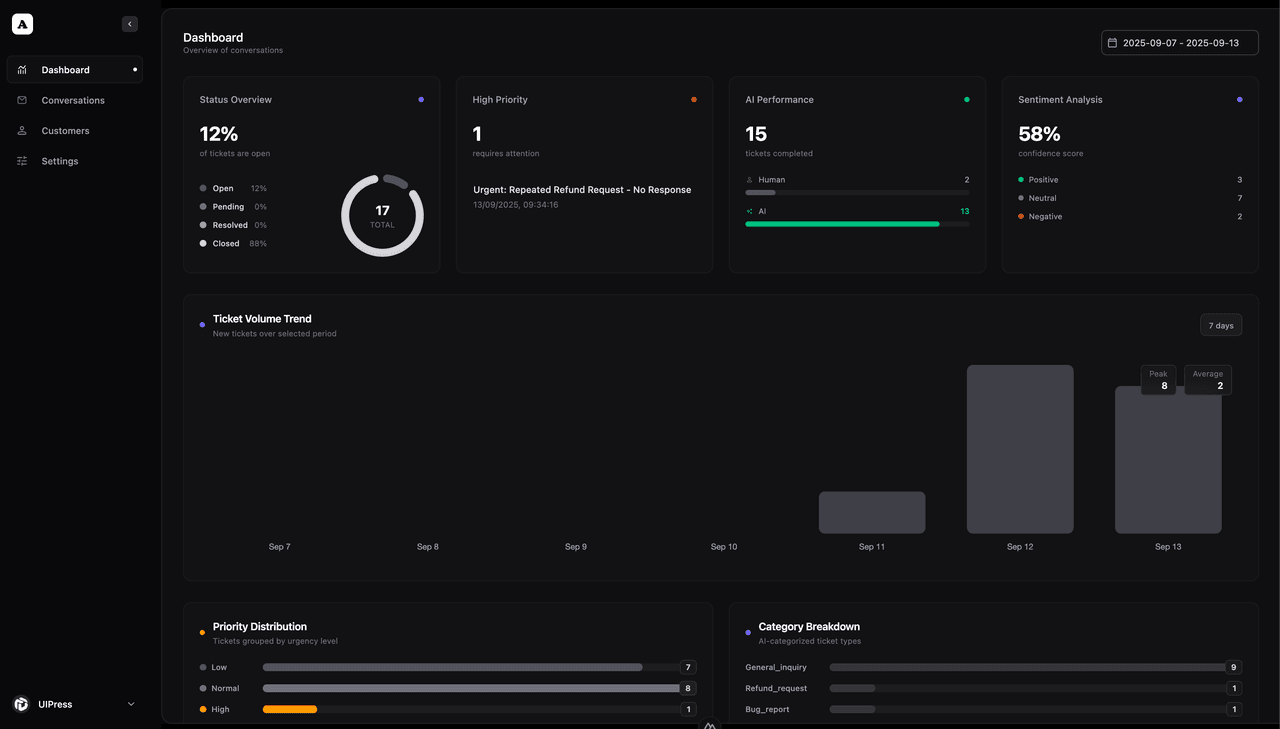The width and height of the screenshot is (1280, 729).
Task: Click the Bug_report category label
Action: [x=768, y=709]
